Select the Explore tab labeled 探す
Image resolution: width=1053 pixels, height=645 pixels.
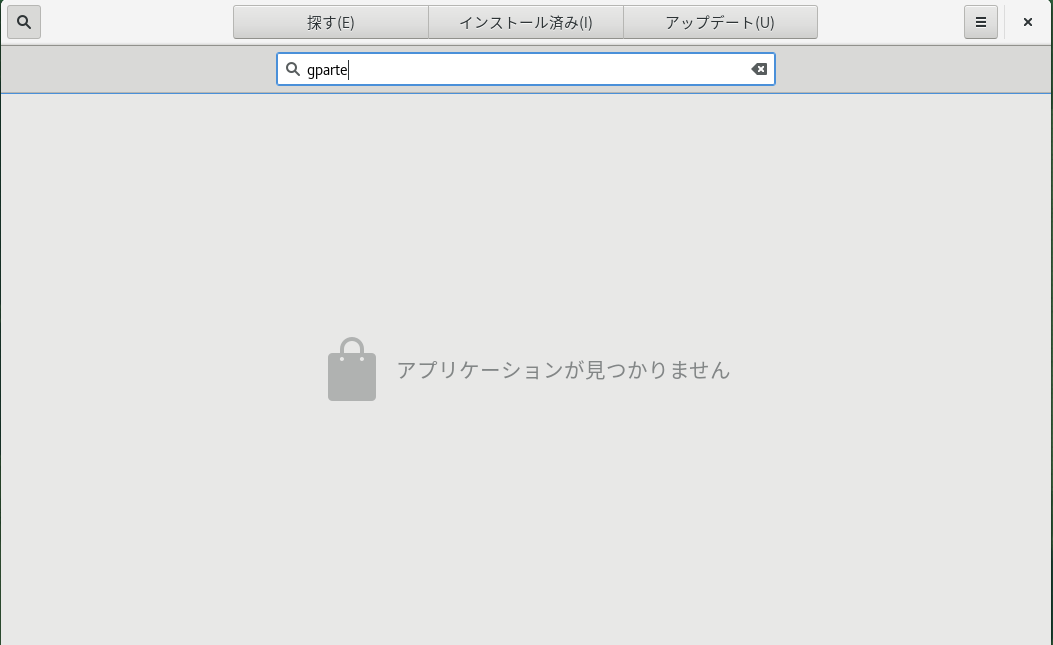pos(330,22)
